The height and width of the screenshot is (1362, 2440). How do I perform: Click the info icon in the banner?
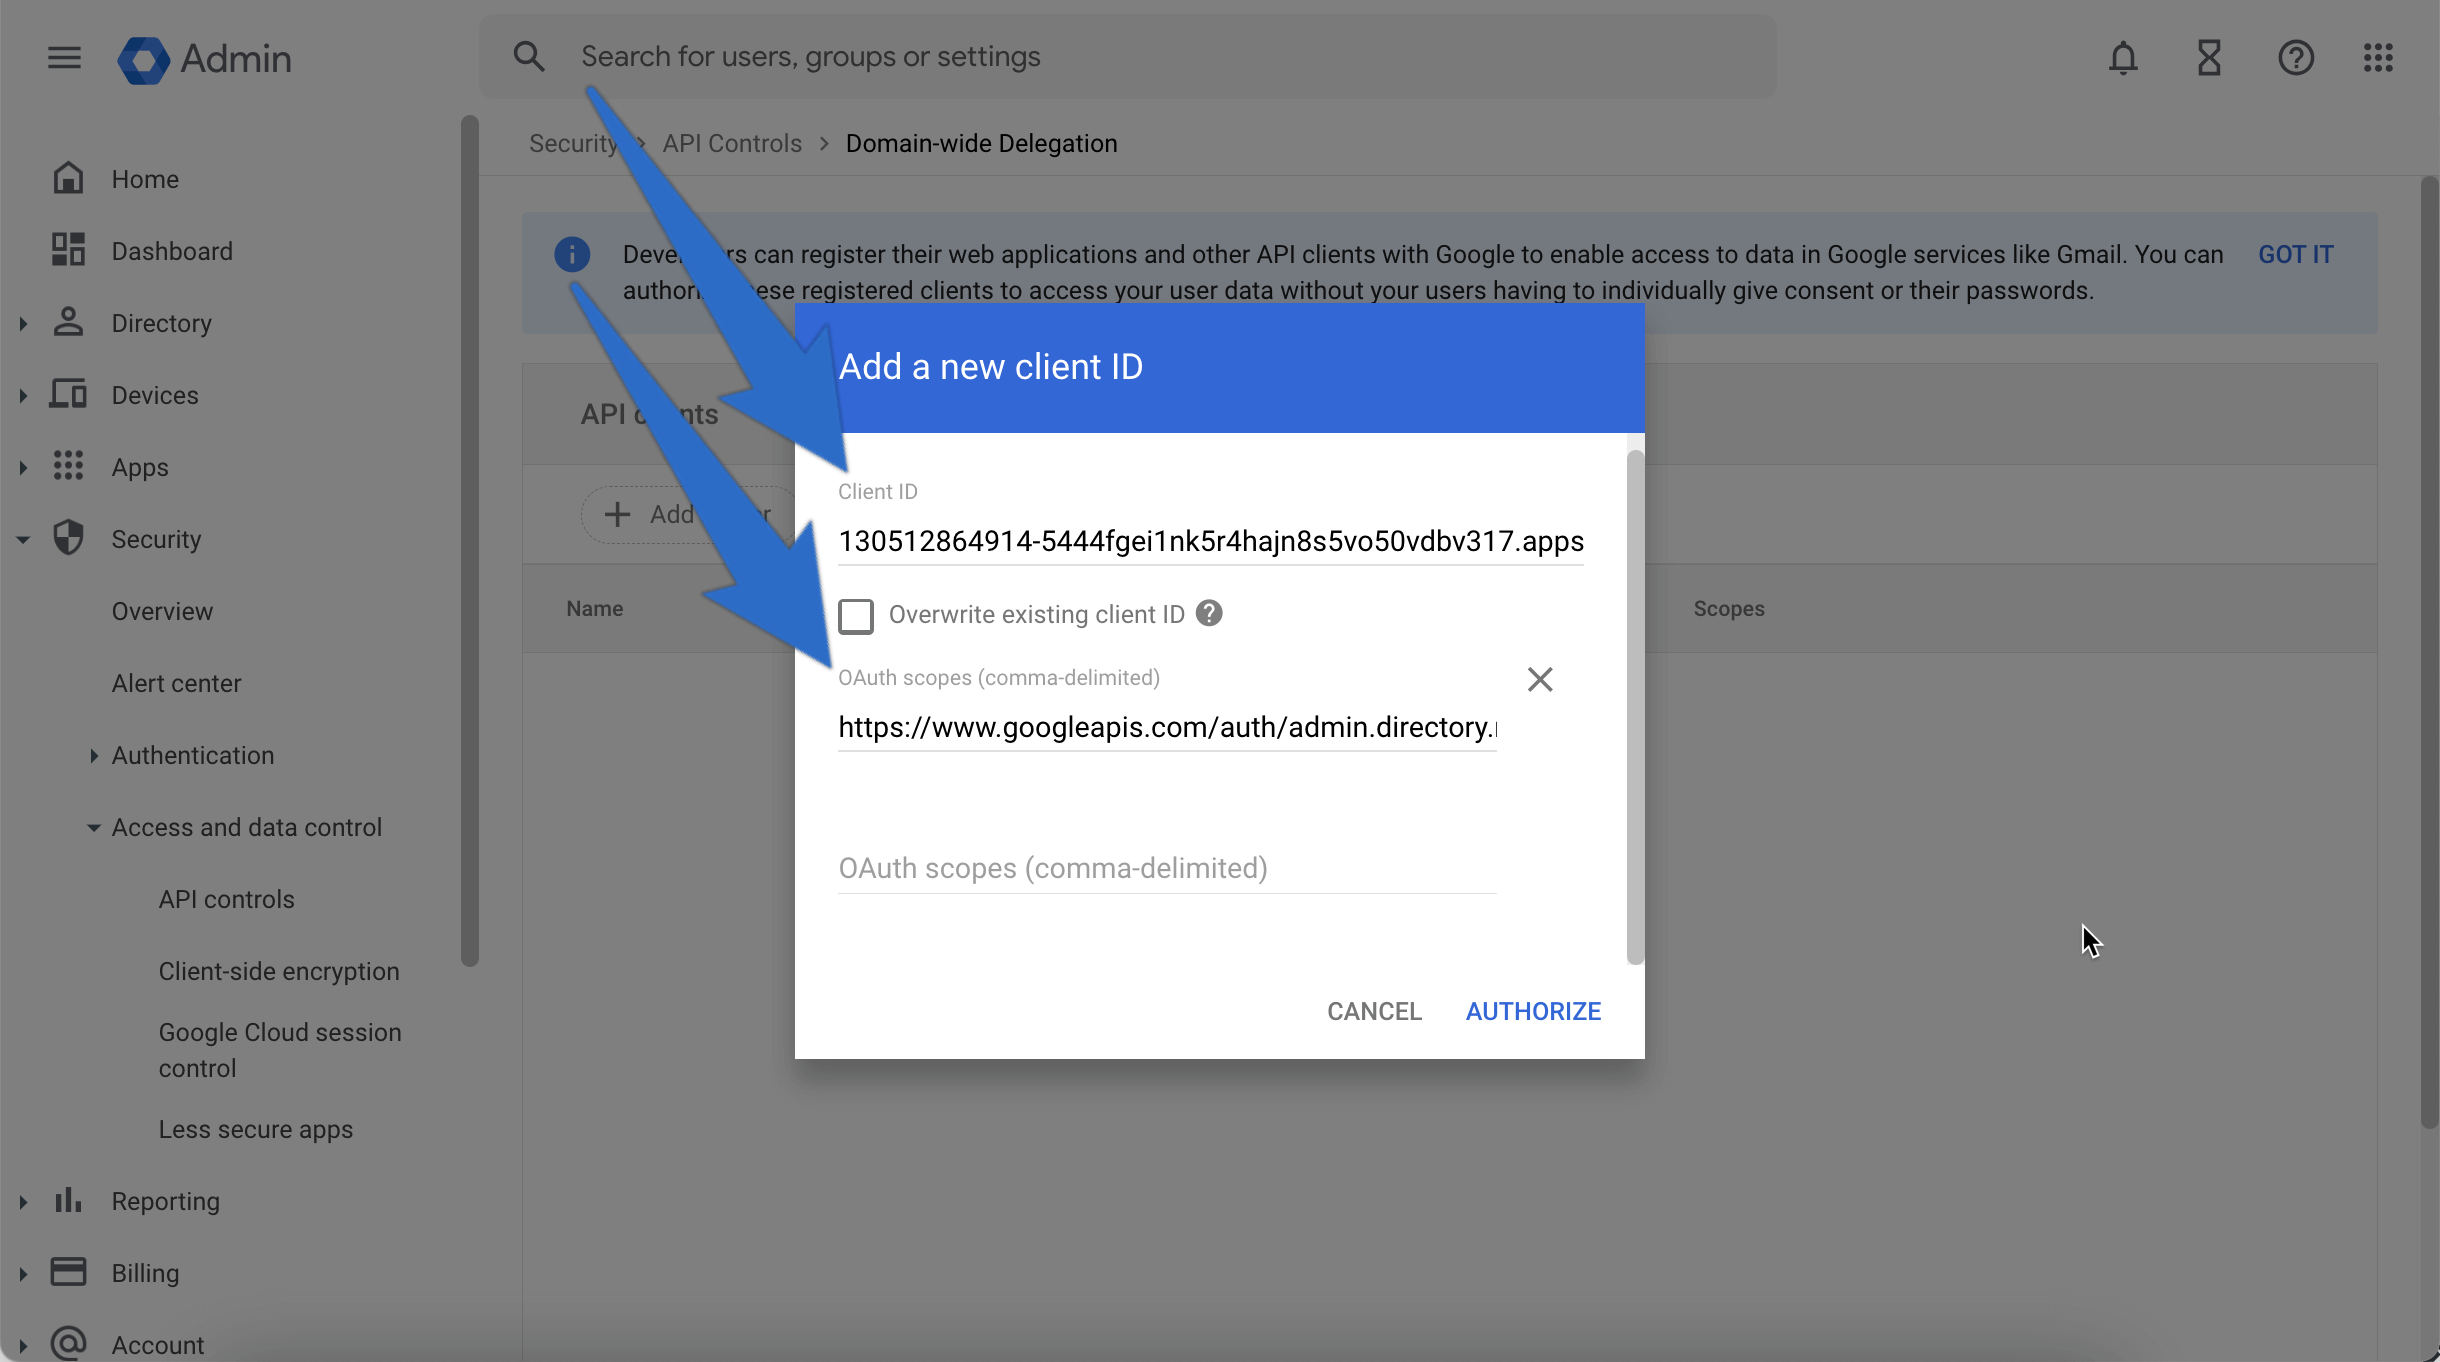pos(572,254)
